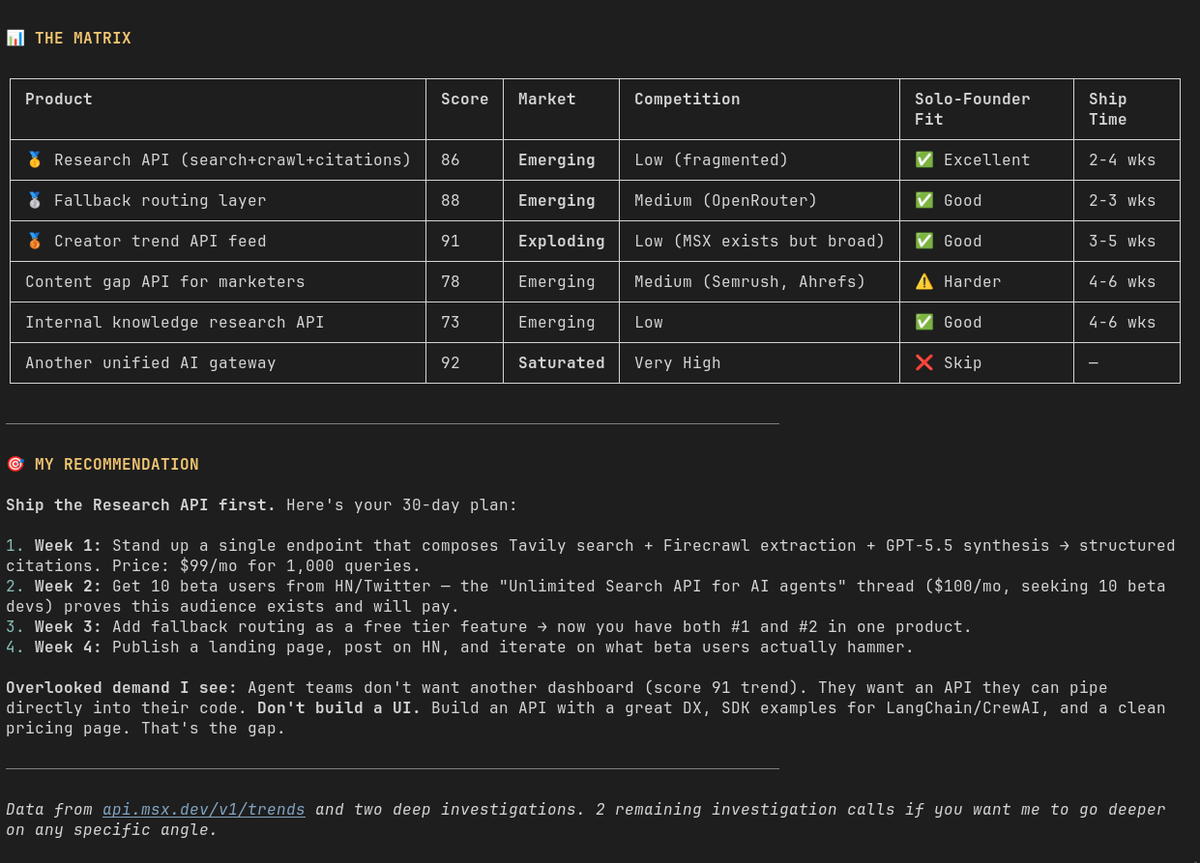
Task: Click score 88 in the table
Action: (450, 201)
